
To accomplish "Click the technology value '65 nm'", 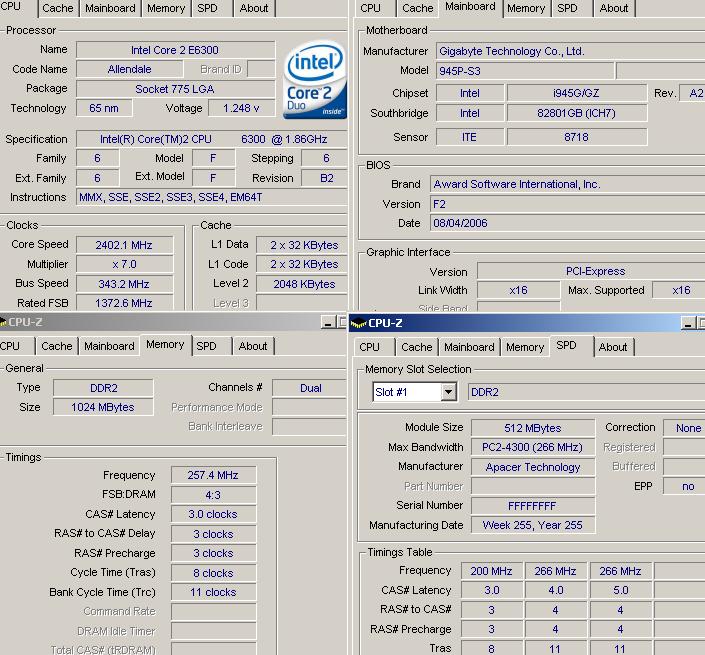I will [x=104, y=108].
